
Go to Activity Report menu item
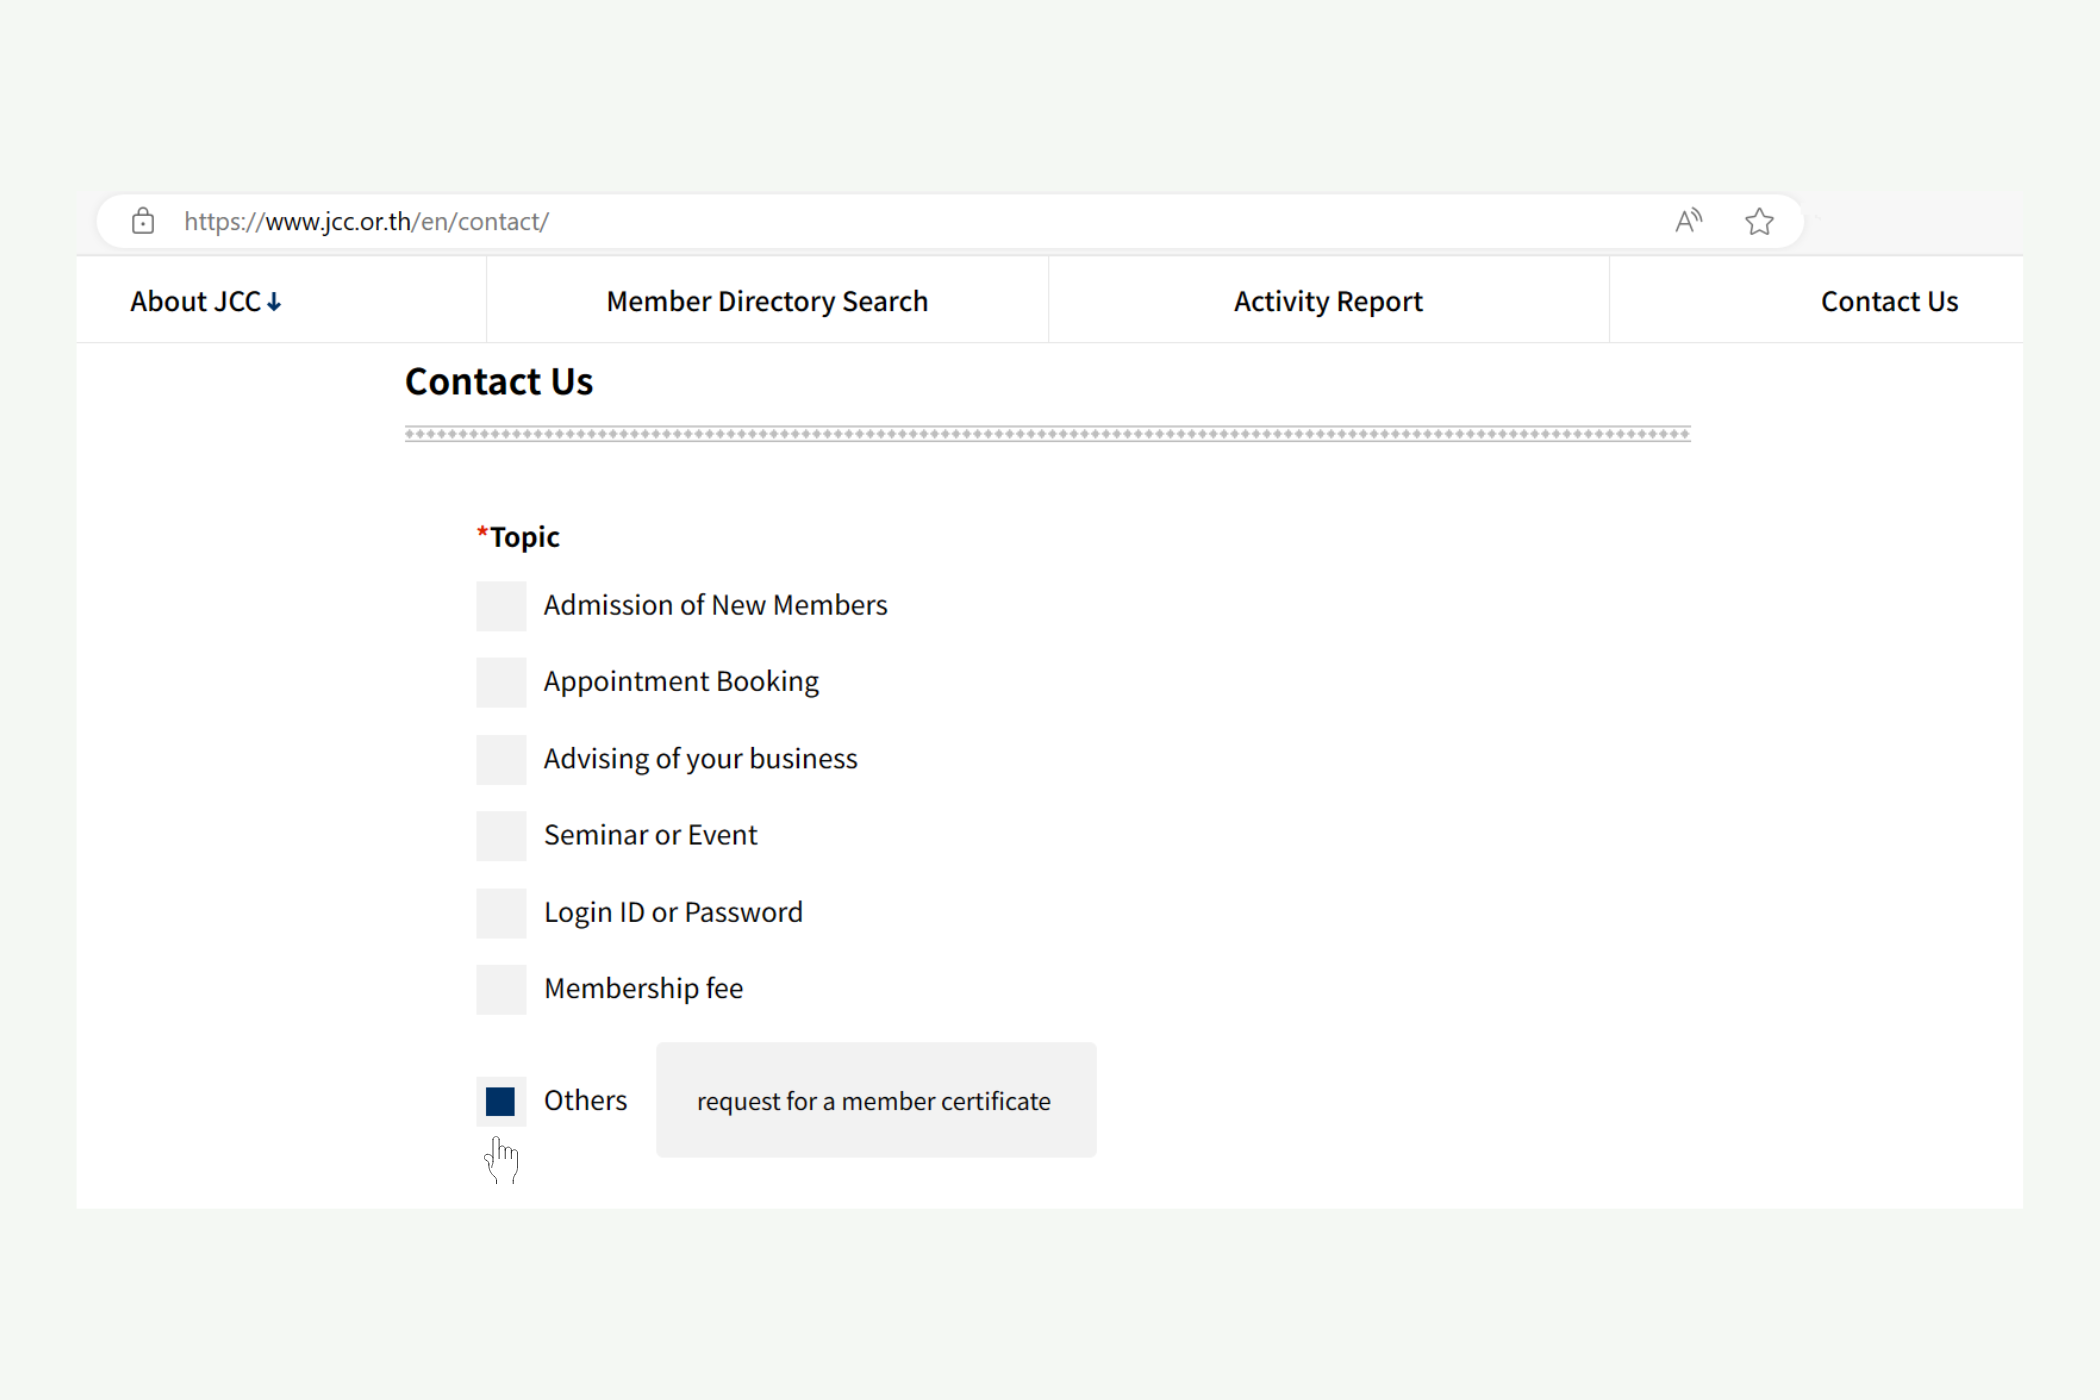click(1327, 301)
